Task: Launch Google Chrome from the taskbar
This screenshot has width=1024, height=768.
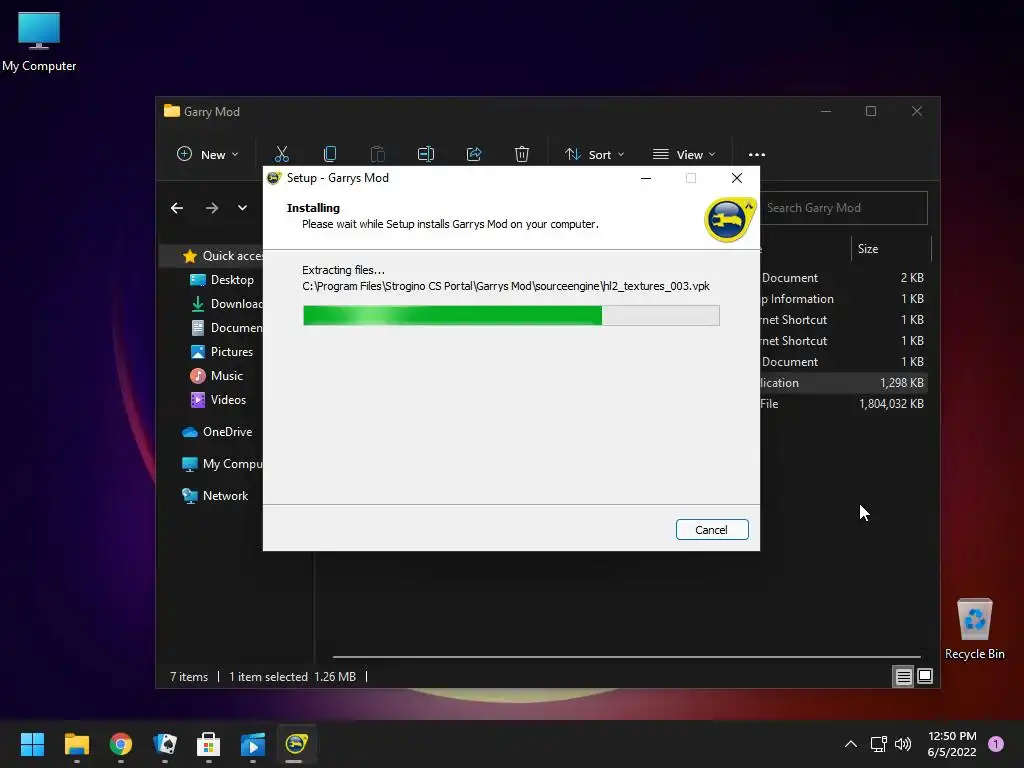Action: tap(121, 744)
